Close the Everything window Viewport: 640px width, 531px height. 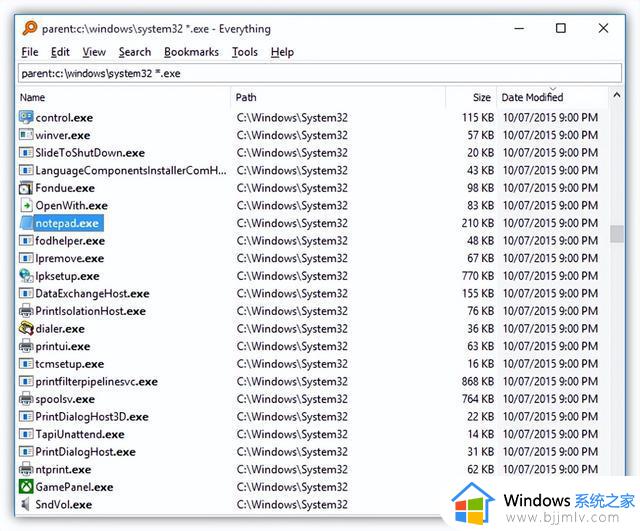coord(603,28)
